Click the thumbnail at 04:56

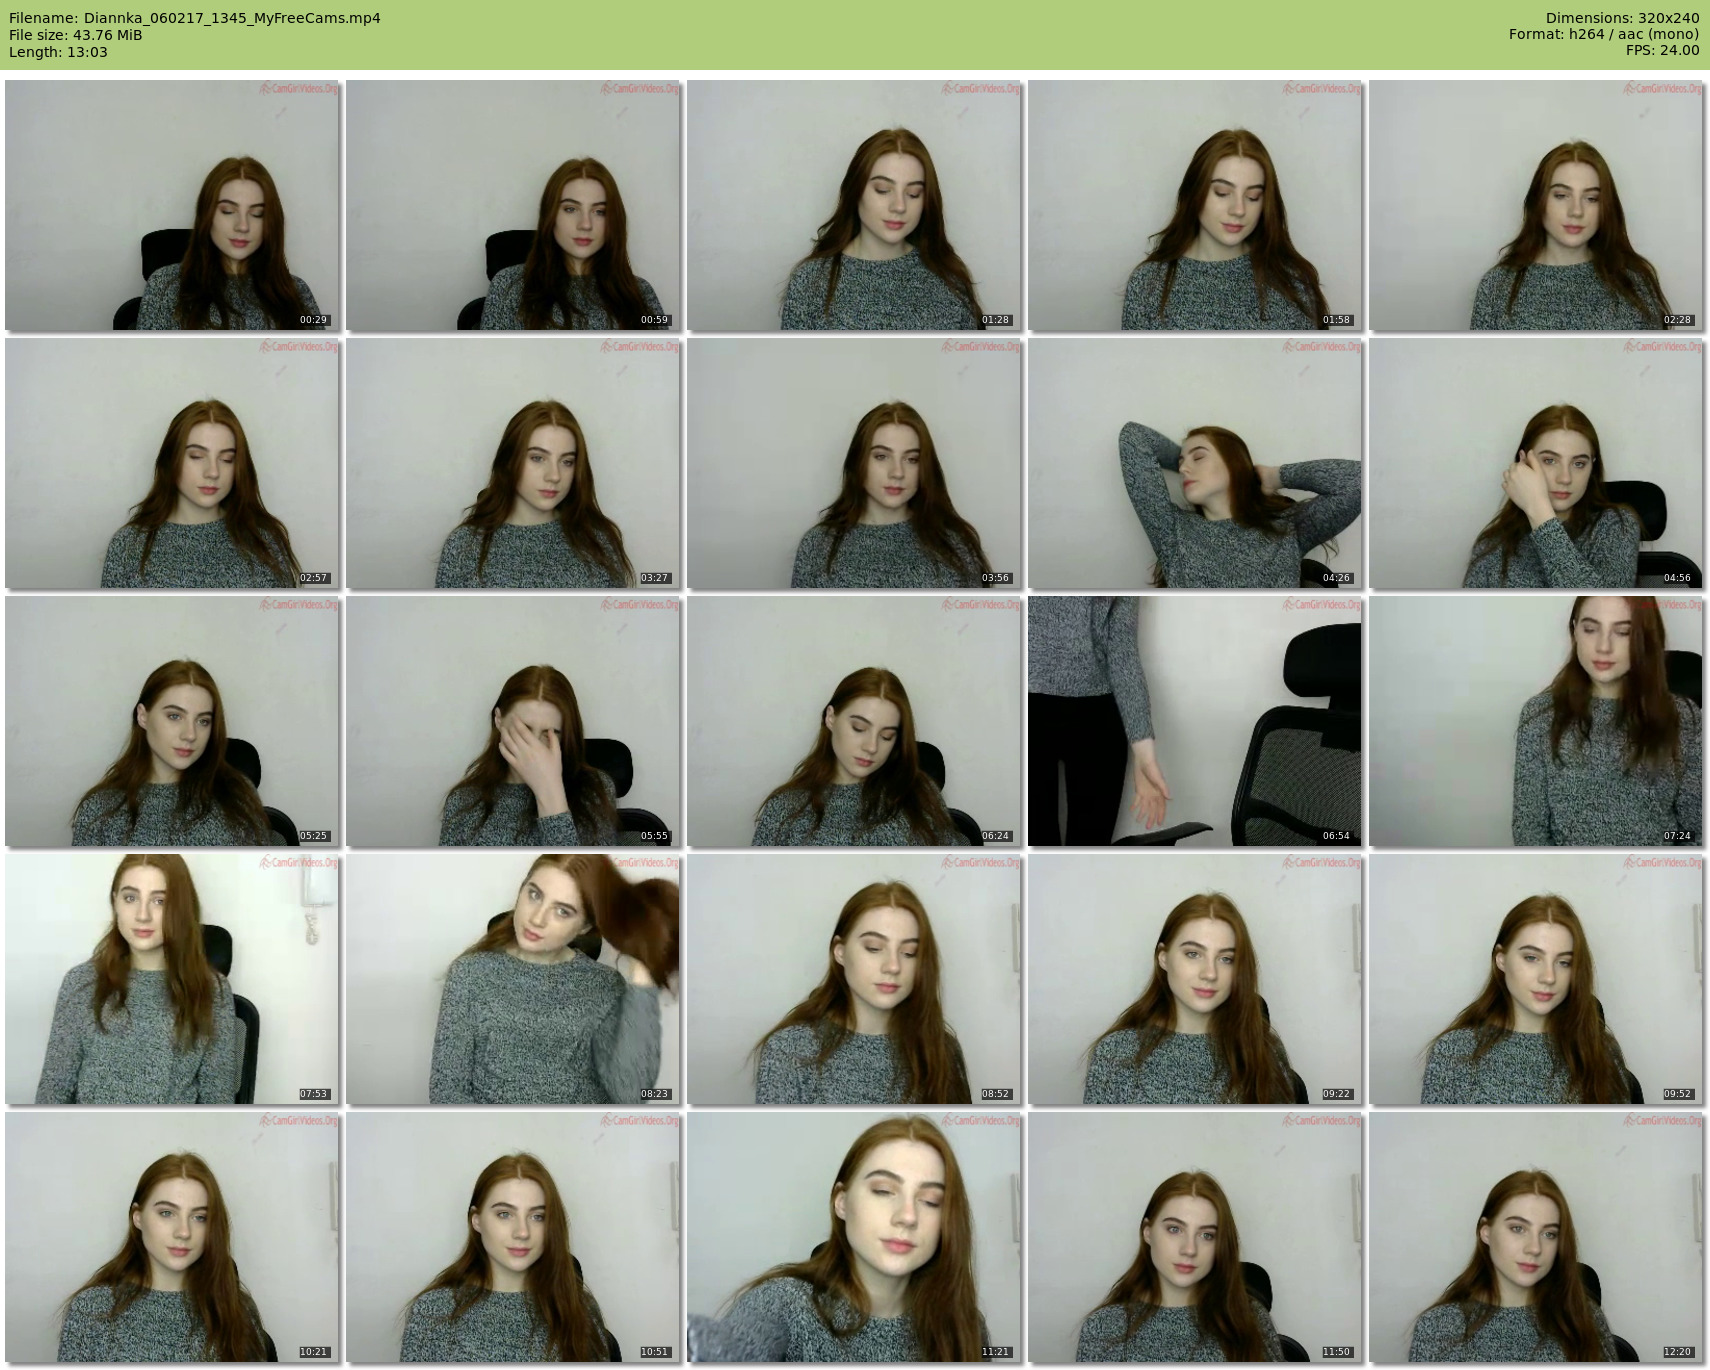1535,463
